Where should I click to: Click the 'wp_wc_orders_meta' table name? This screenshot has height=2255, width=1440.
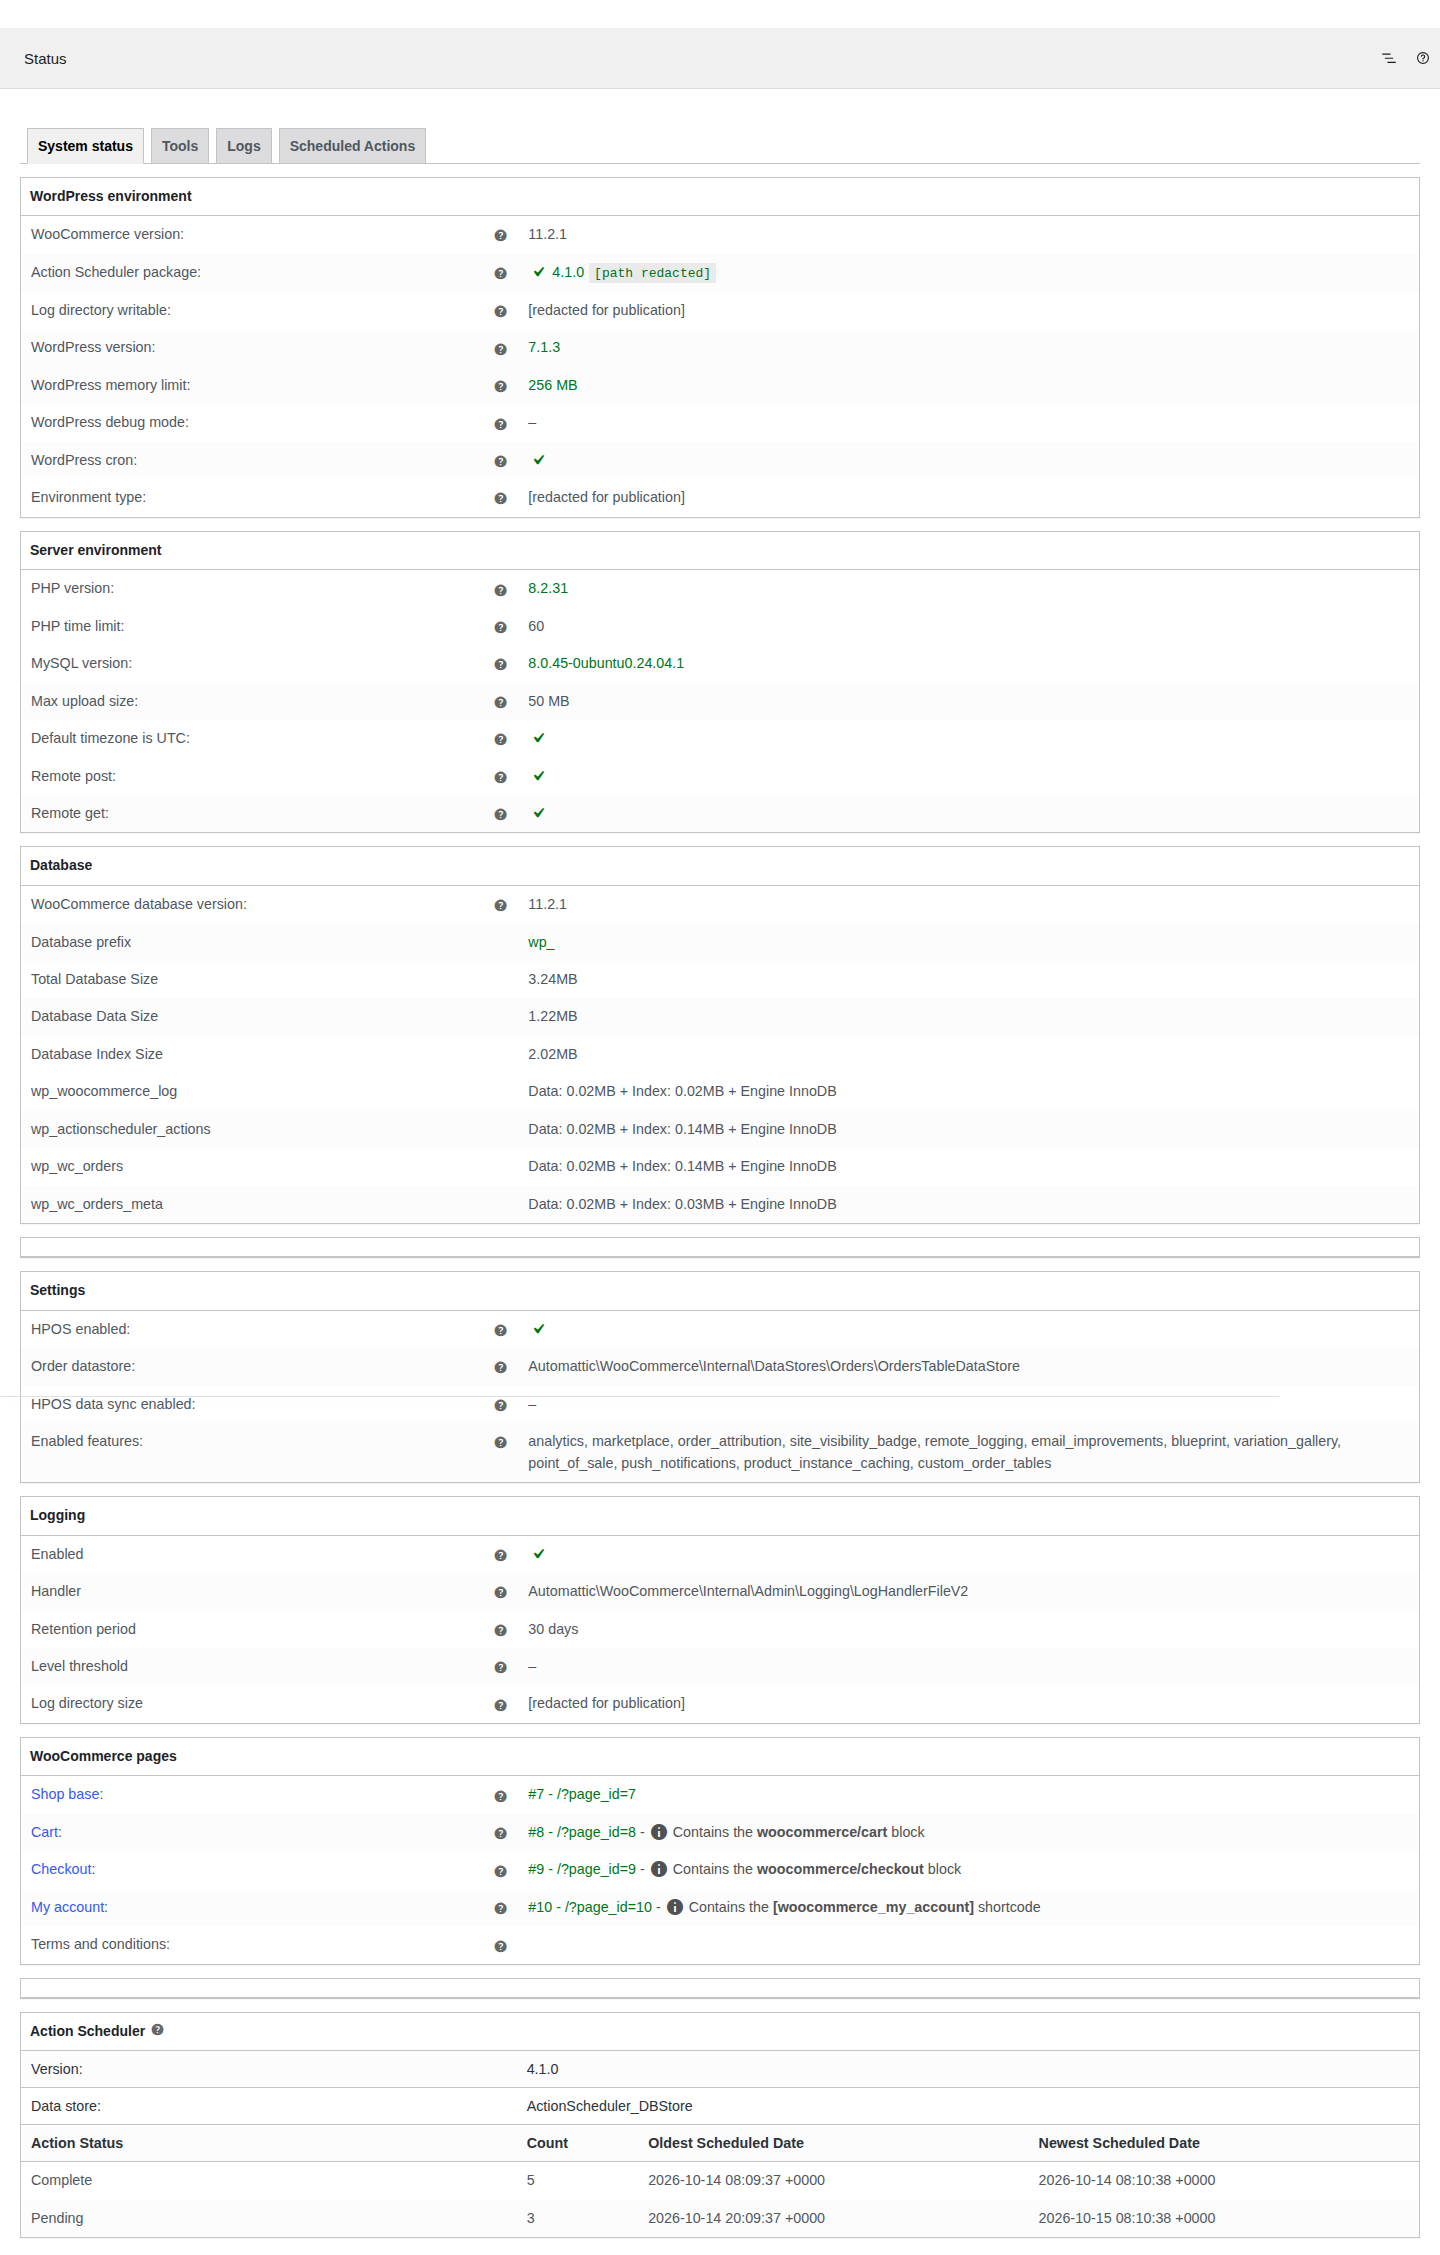(x=97, y=1204)
